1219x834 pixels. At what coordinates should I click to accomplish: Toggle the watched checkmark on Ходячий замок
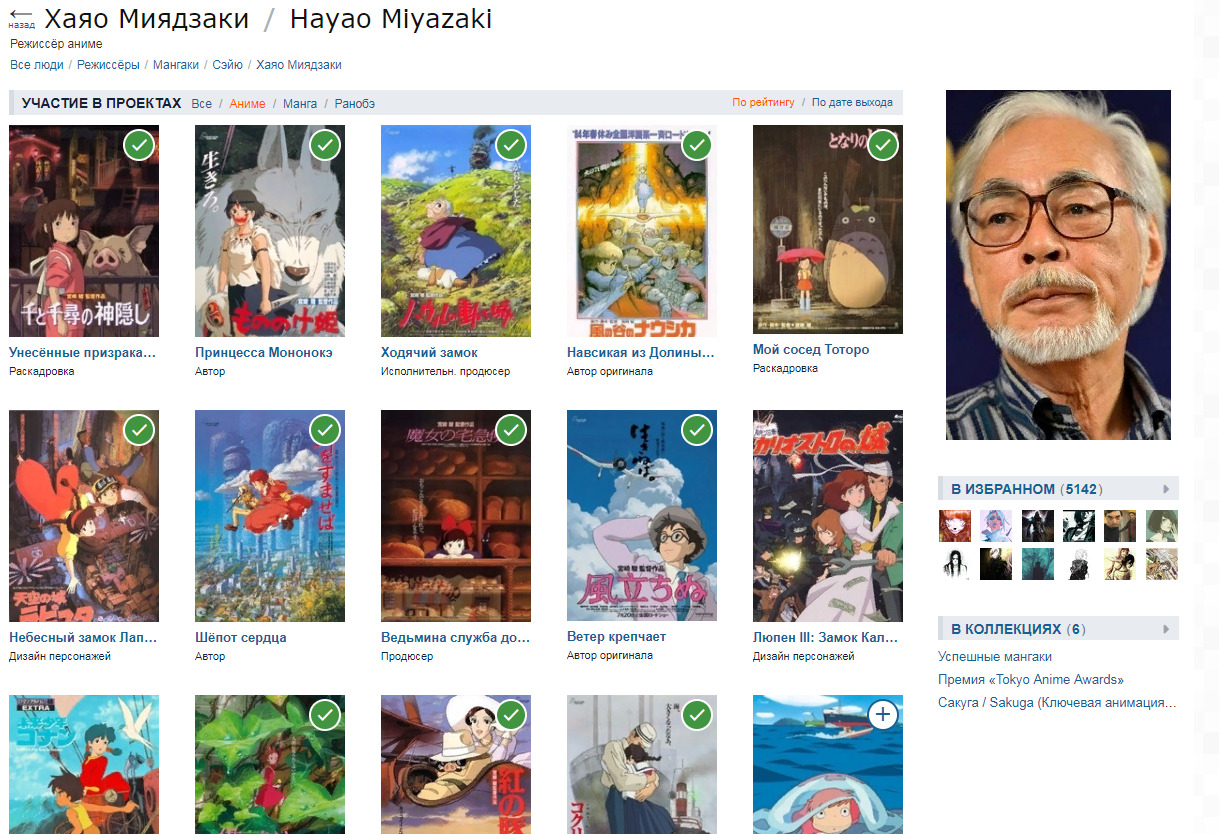(x=511, y=145)
